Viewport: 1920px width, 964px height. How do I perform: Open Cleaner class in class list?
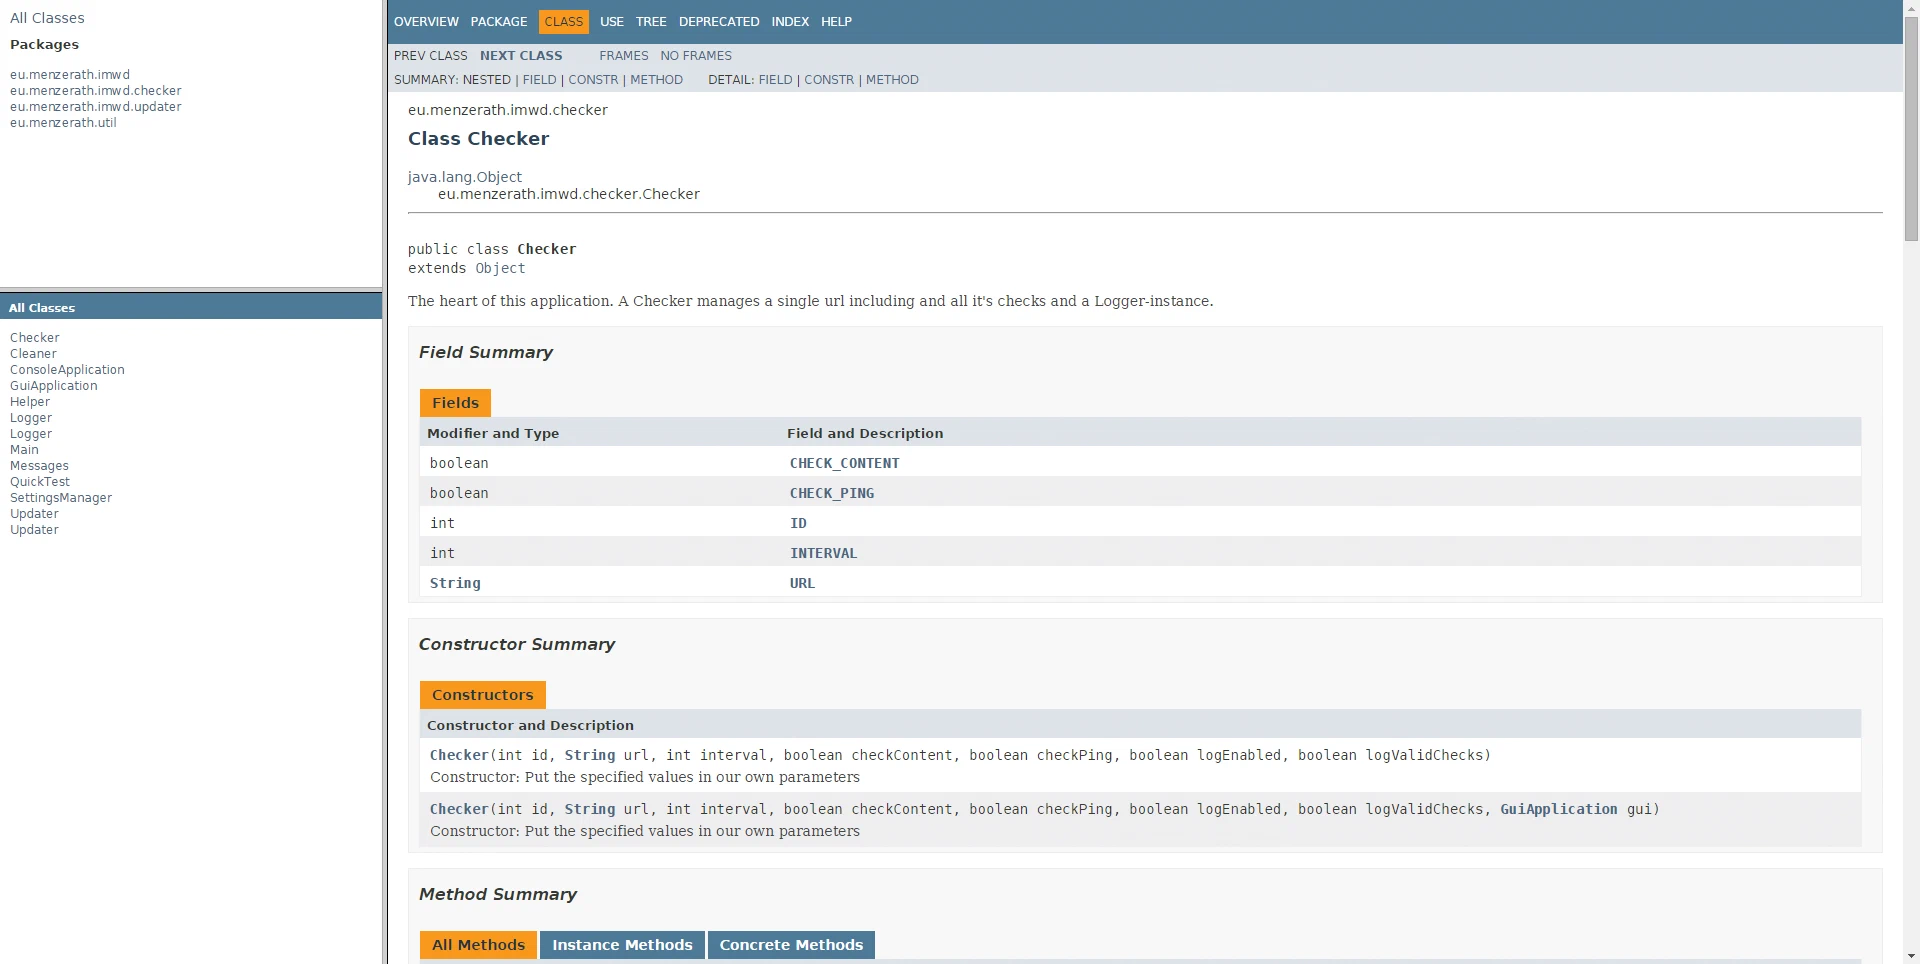(x=33, y=354)
